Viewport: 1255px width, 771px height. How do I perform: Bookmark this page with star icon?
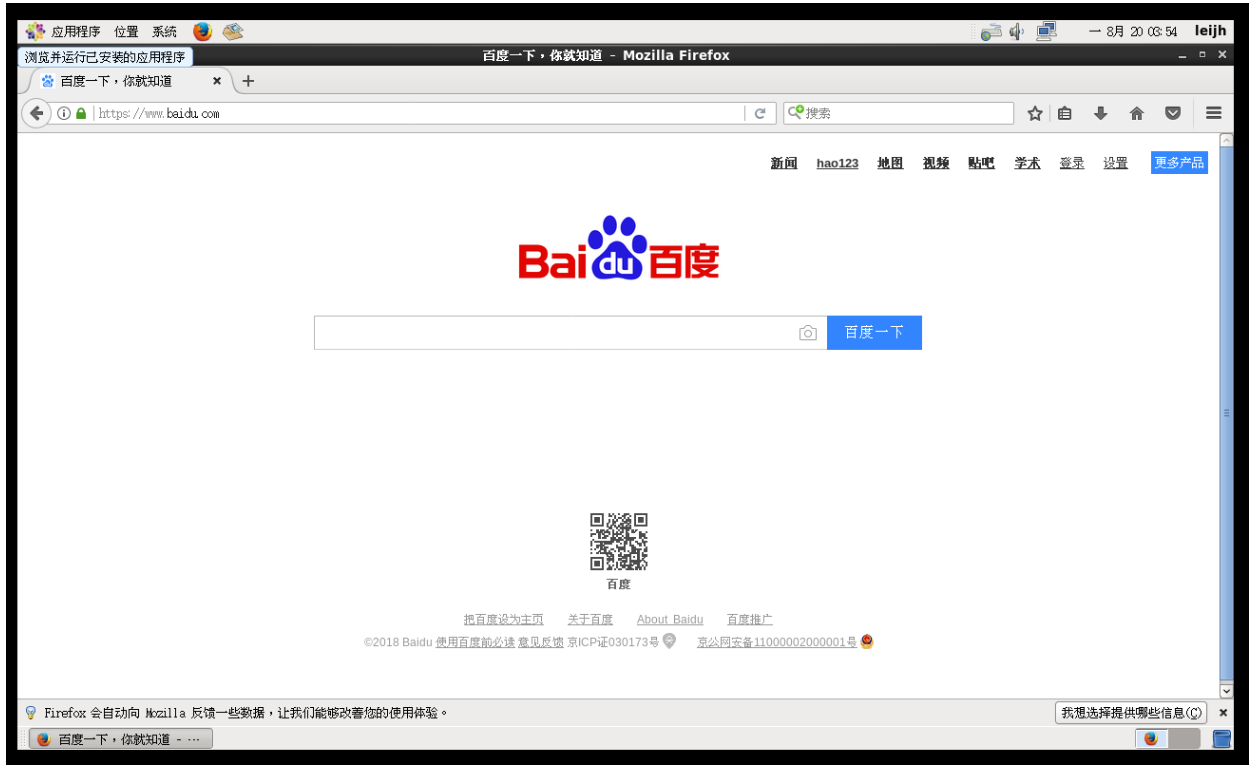(x=1035, y=113)
